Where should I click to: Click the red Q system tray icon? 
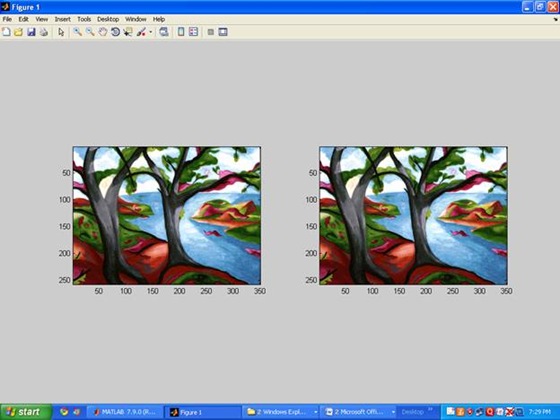pyautogui.click(x=490, y=412)
